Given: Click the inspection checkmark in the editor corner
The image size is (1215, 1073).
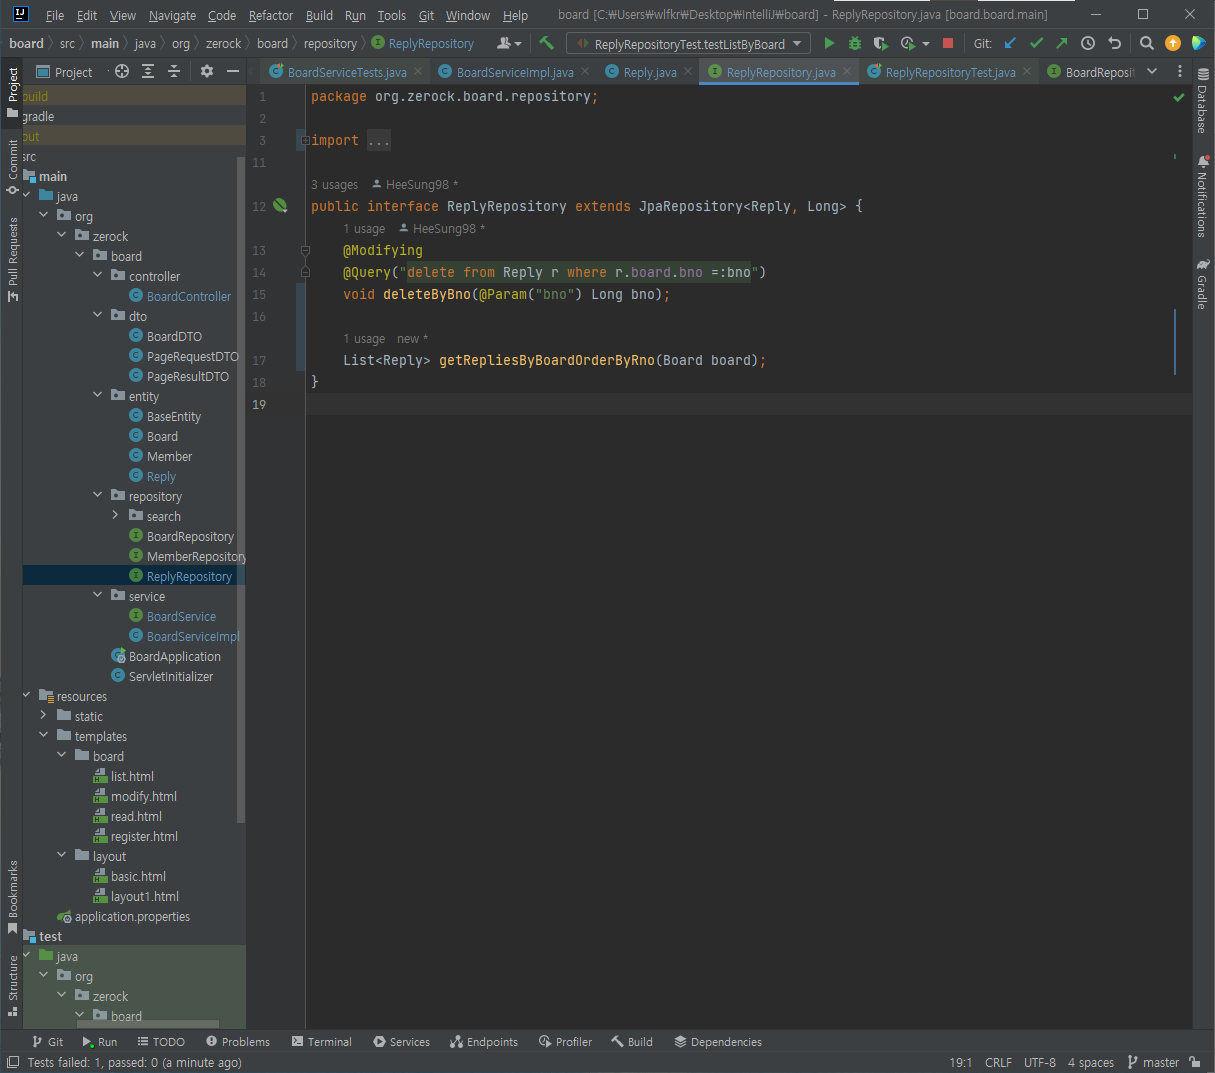Looking at the screenshot, I should (1178, 98).
